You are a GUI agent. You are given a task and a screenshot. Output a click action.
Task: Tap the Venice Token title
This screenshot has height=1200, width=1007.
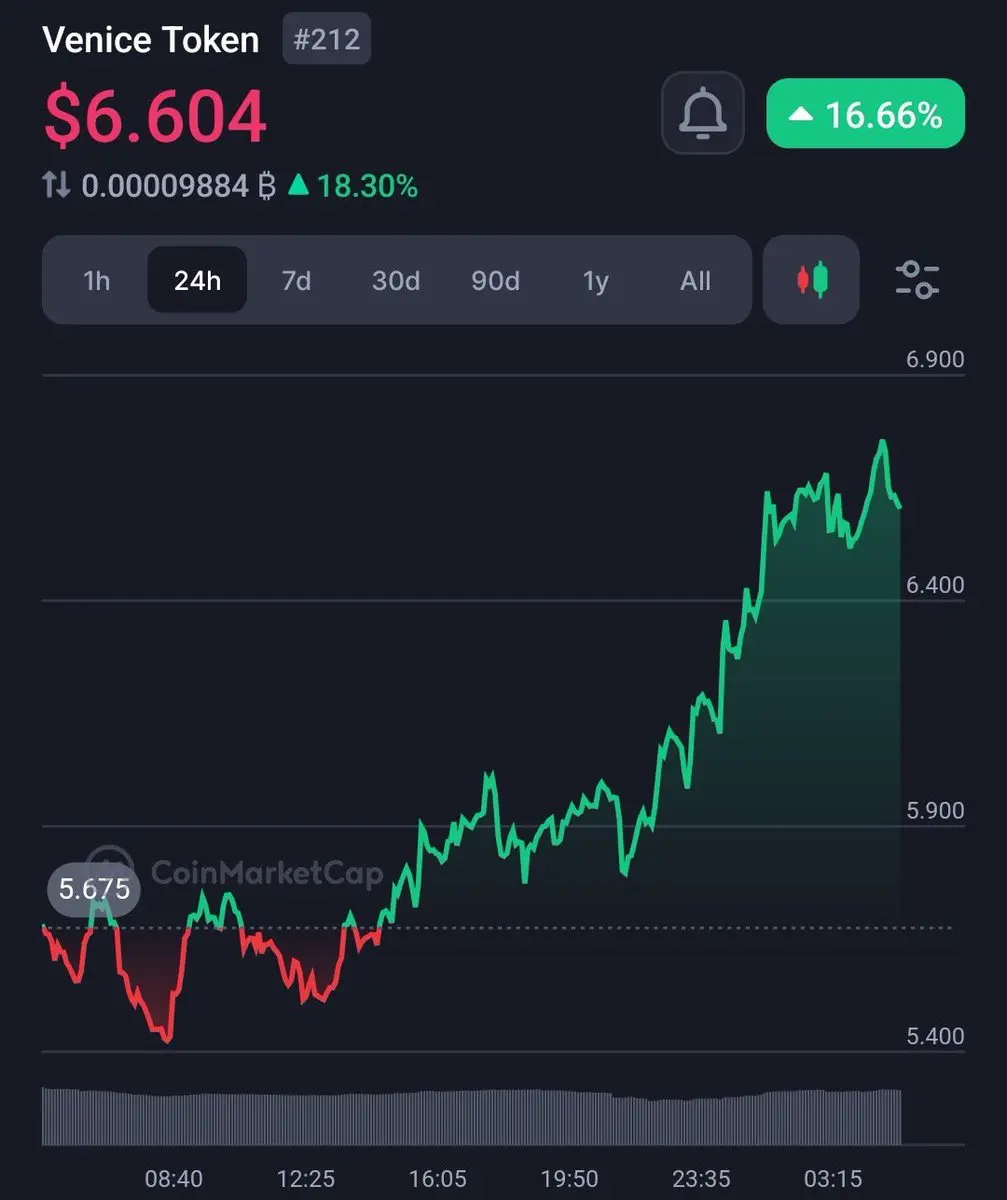click(151, 40)
